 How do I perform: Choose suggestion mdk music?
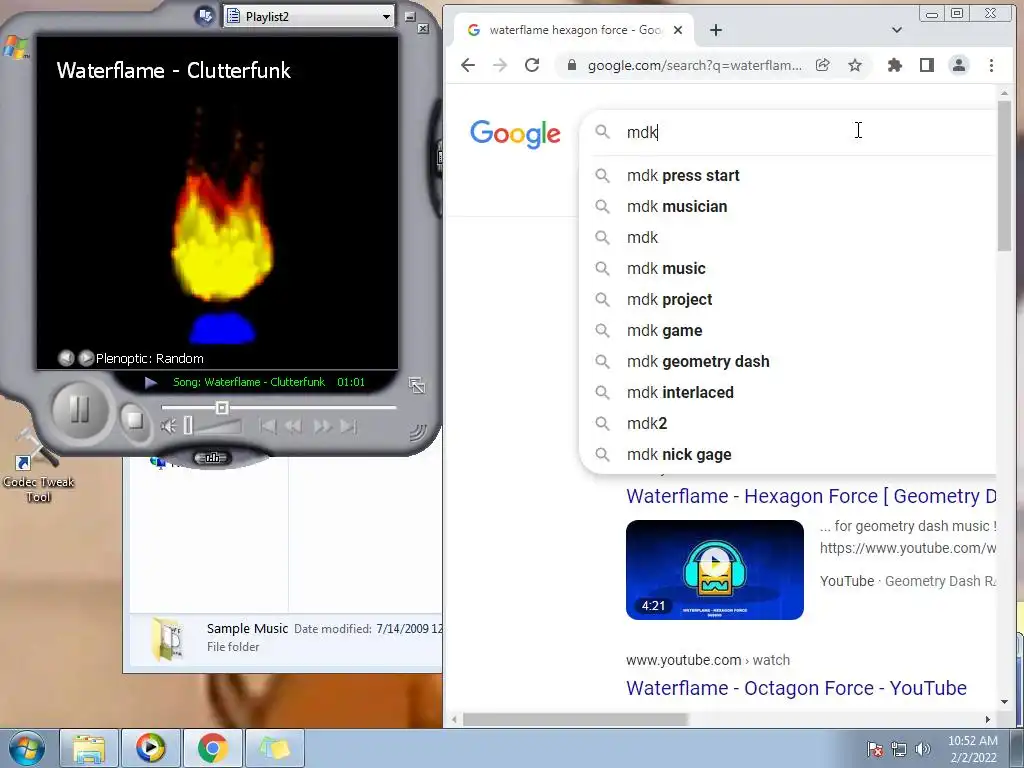[x=788, y=268]
